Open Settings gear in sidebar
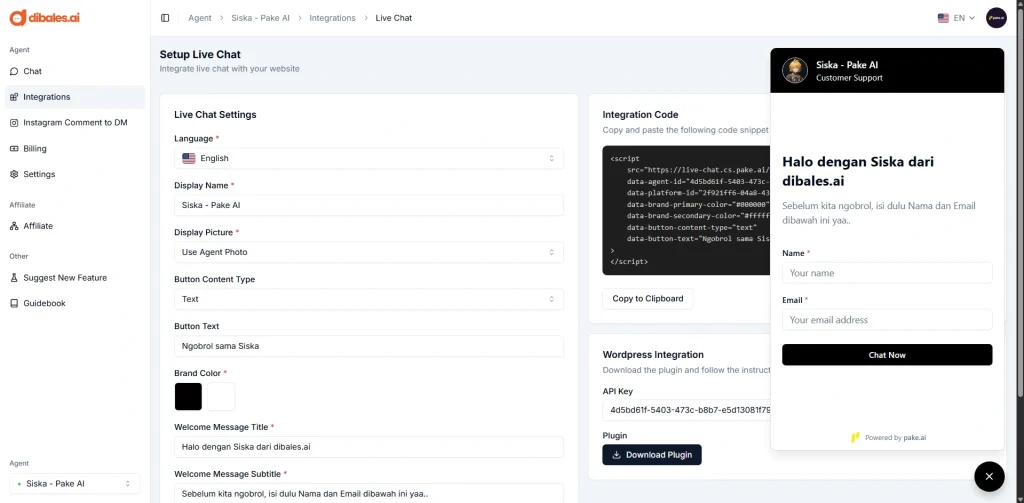Image resolution: width=1024 pixels, height=503 pixels. pos(14,174)
